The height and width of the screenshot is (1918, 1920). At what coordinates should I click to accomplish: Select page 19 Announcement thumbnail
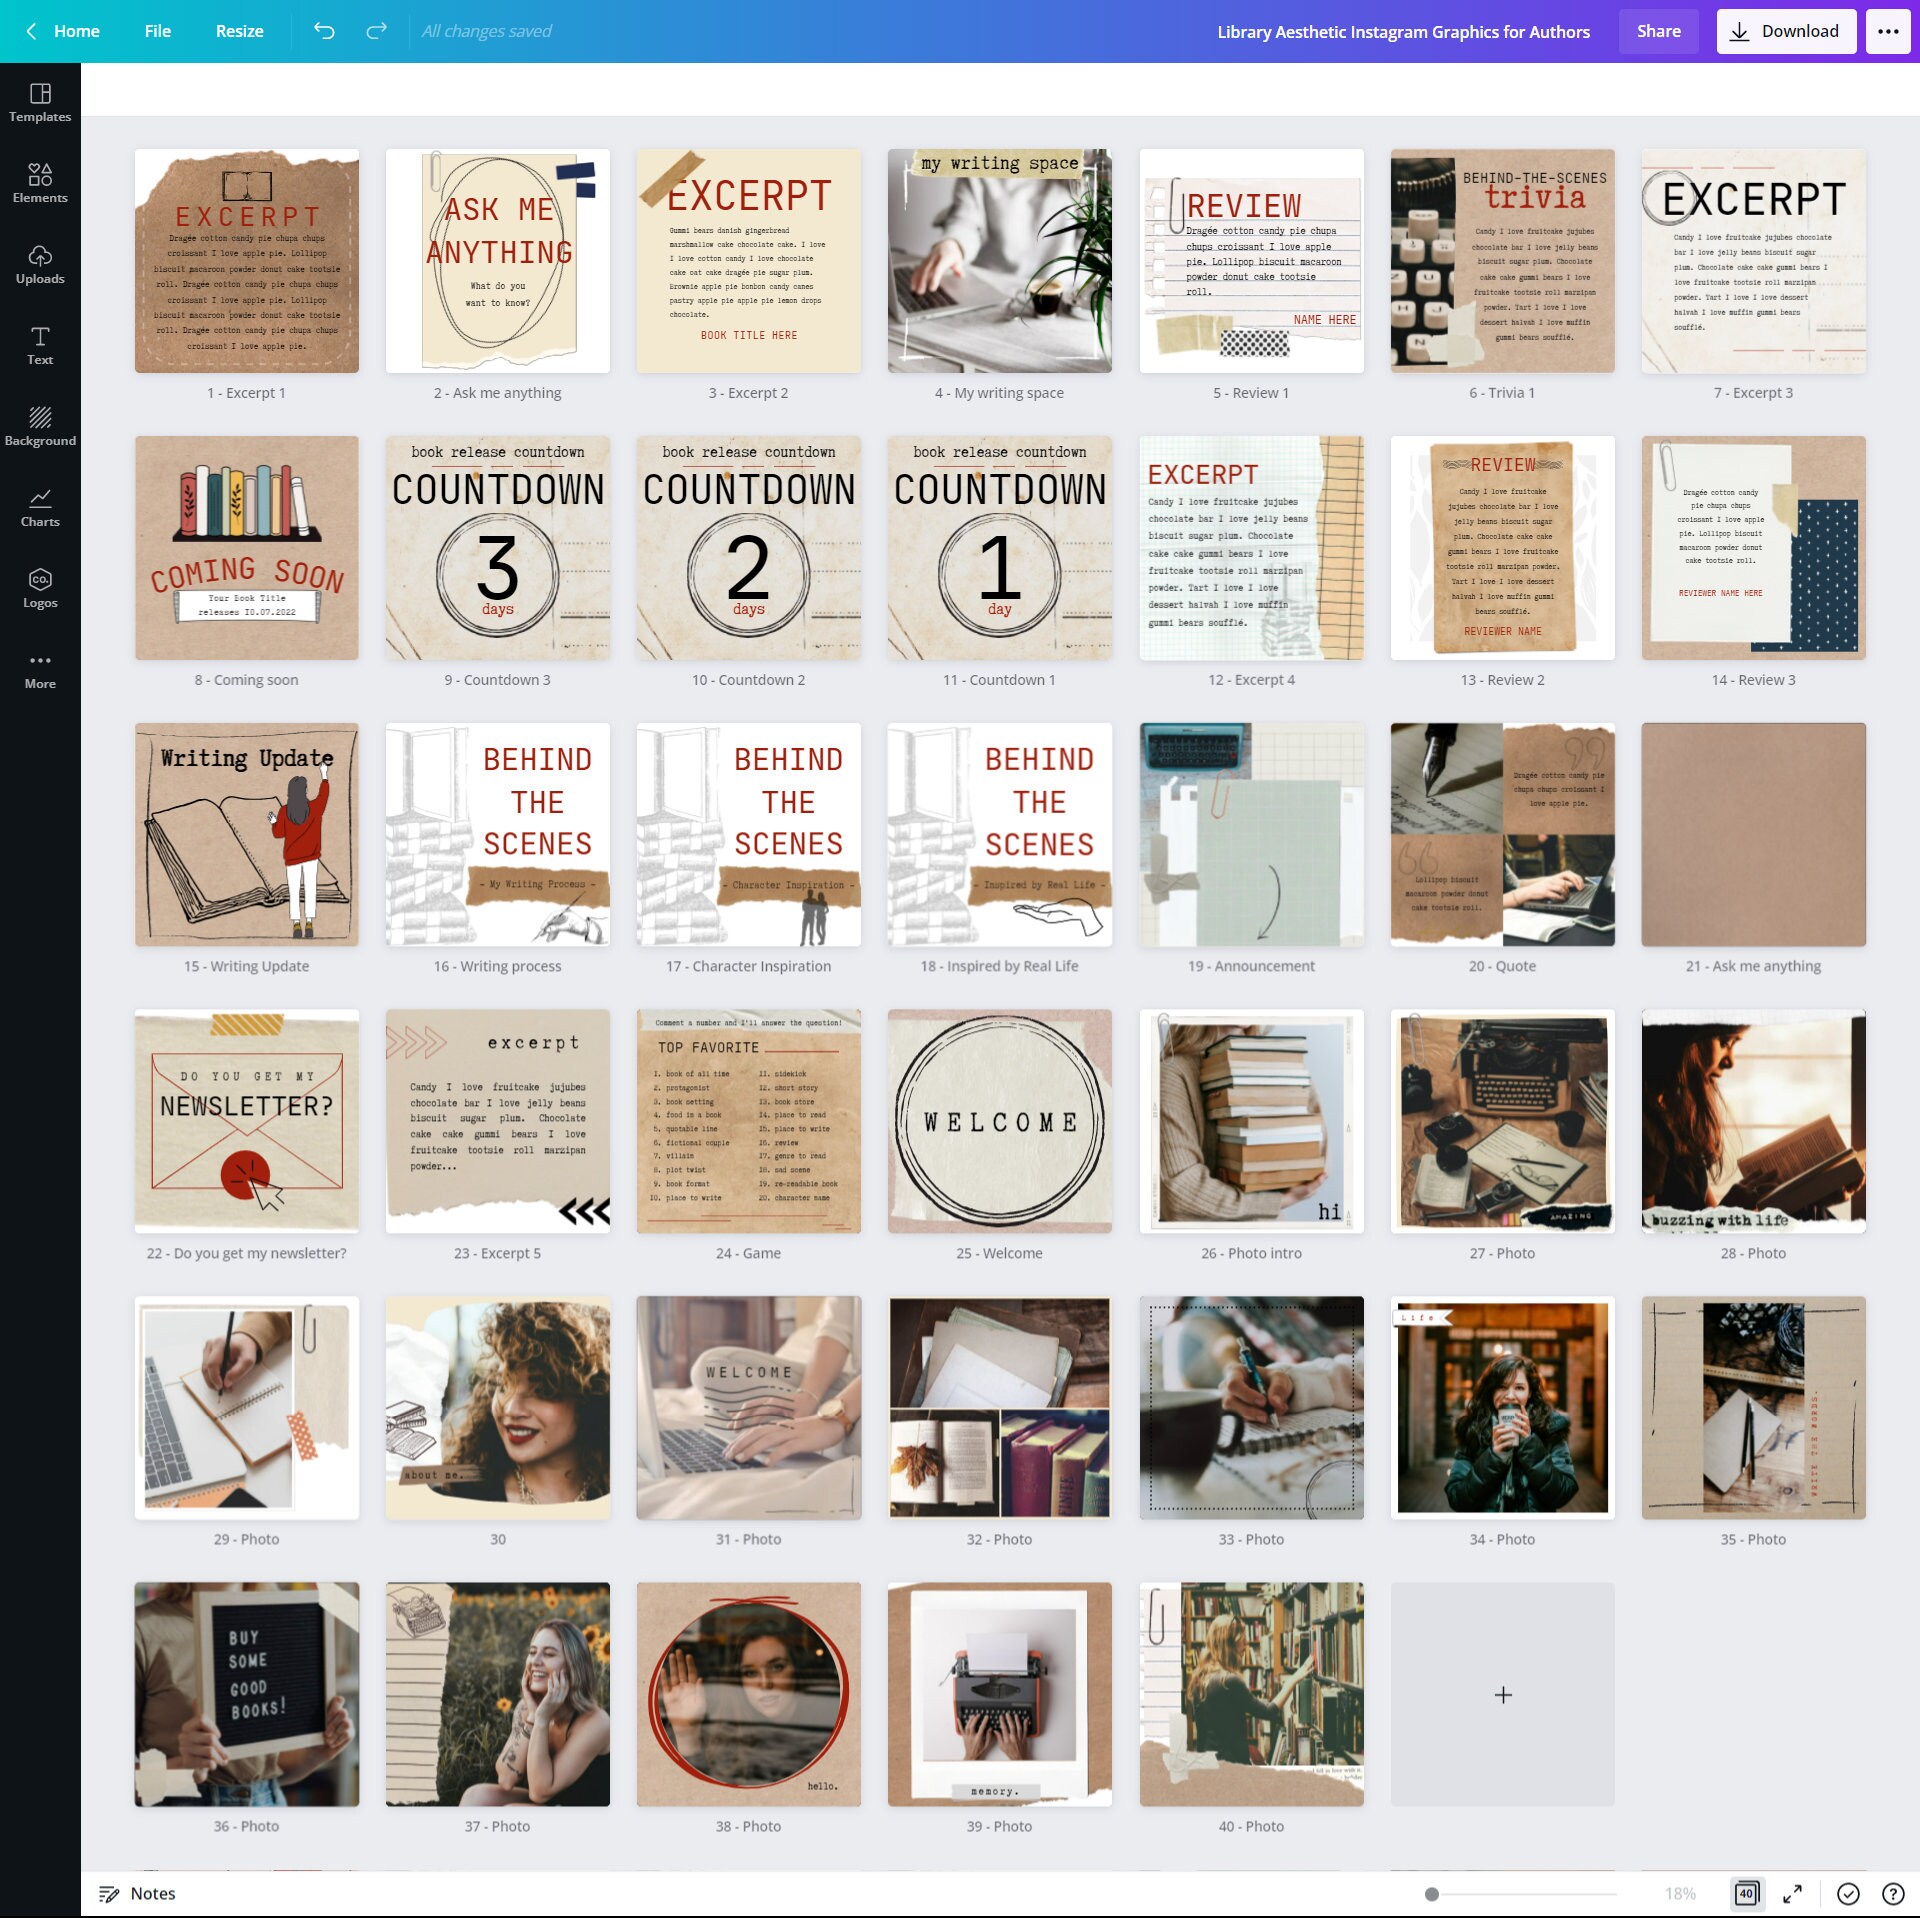(1251, 834)
